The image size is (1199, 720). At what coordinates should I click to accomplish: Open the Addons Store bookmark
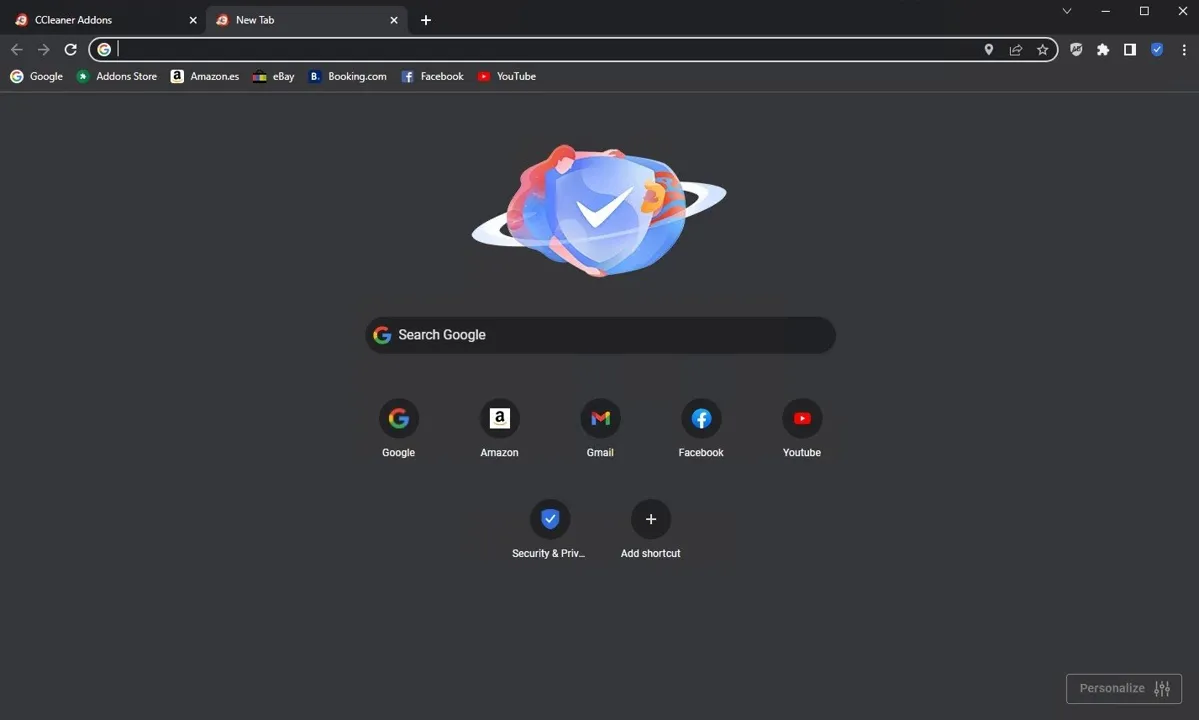pyautogui.click(x=116, y=76)
